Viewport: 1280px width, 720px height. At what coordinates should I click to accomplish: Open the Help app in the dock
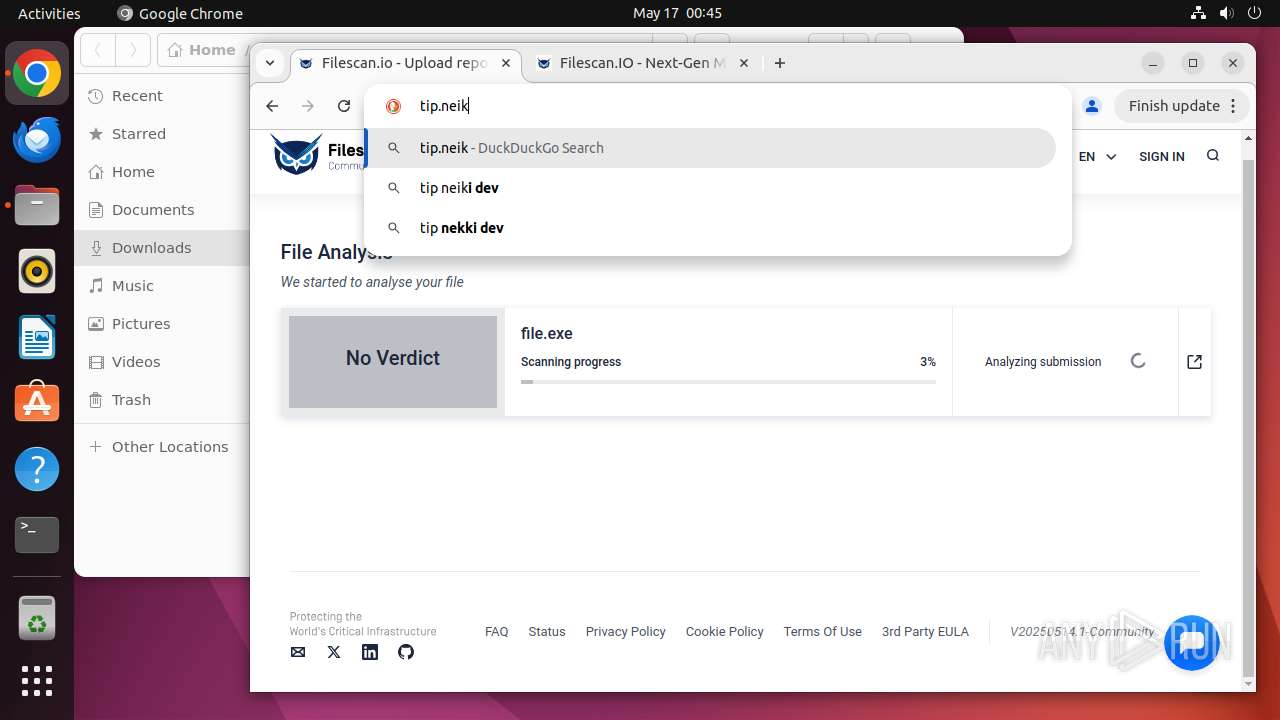click(x=37, y=469)
